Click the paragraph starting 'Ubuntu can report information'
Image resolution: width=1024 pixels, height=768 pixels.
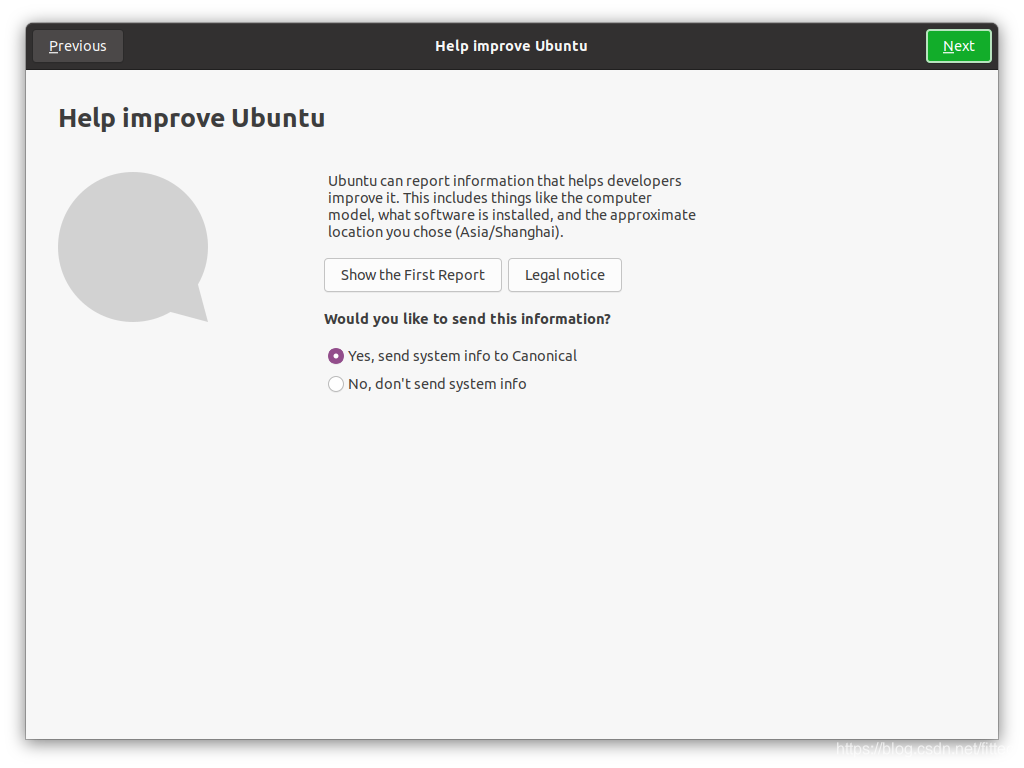pos(511,206)
